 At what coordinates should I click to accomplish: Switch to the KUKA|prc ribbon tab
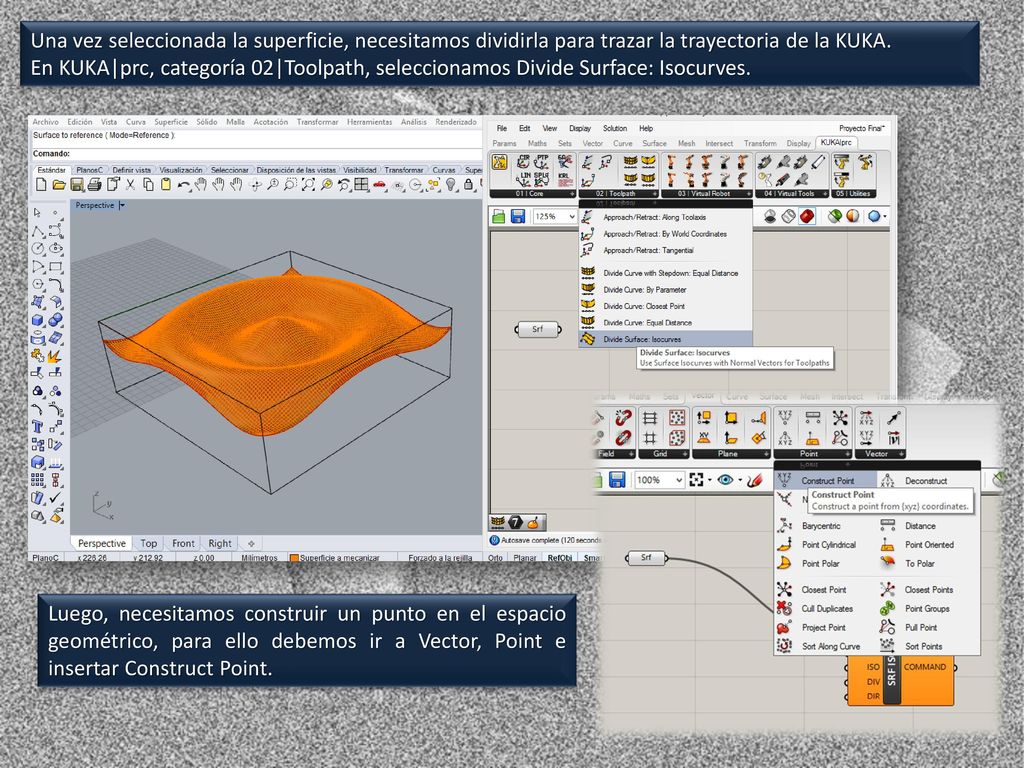[x=837, y=143]
